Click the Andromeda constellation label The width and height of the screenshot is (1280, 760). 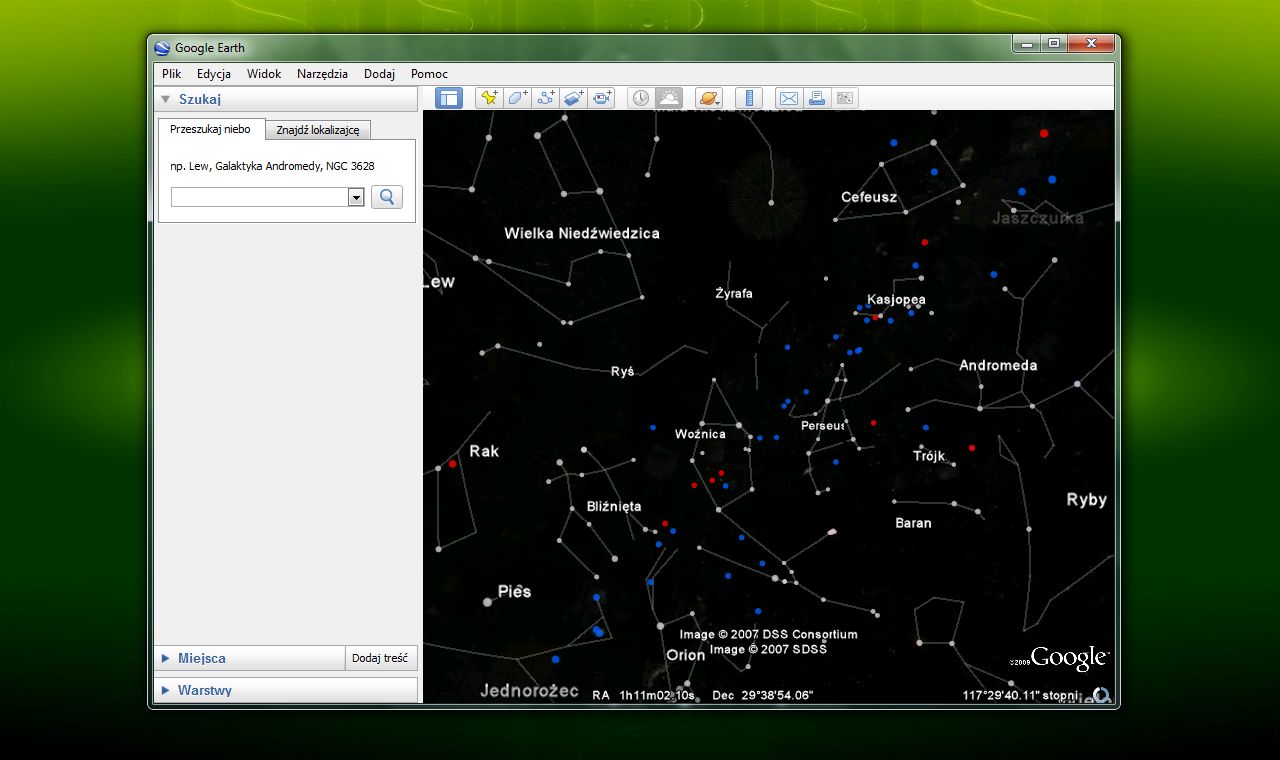(x=998, y=365)
